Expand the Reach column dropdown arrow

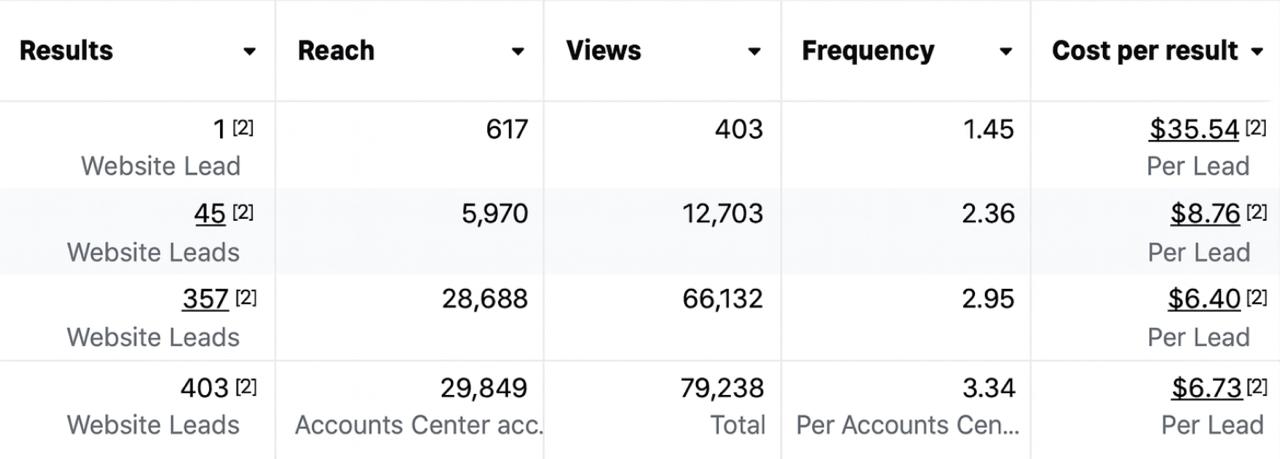518,52
